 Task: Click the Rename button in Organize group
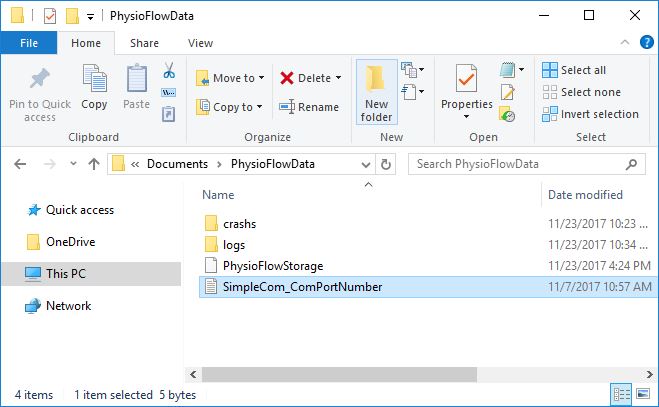[x=309, y=107]
